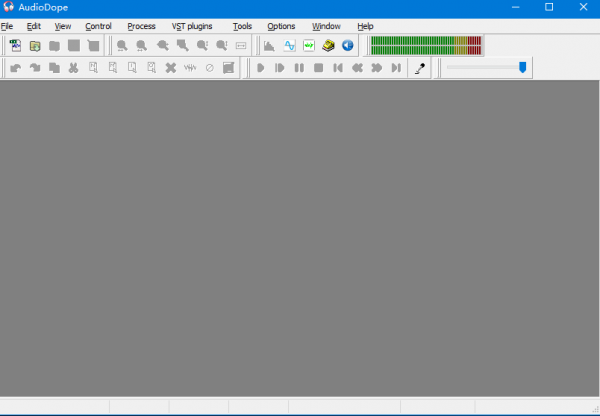
Task: Click the Stop playback control
Action: pos(318,68)
